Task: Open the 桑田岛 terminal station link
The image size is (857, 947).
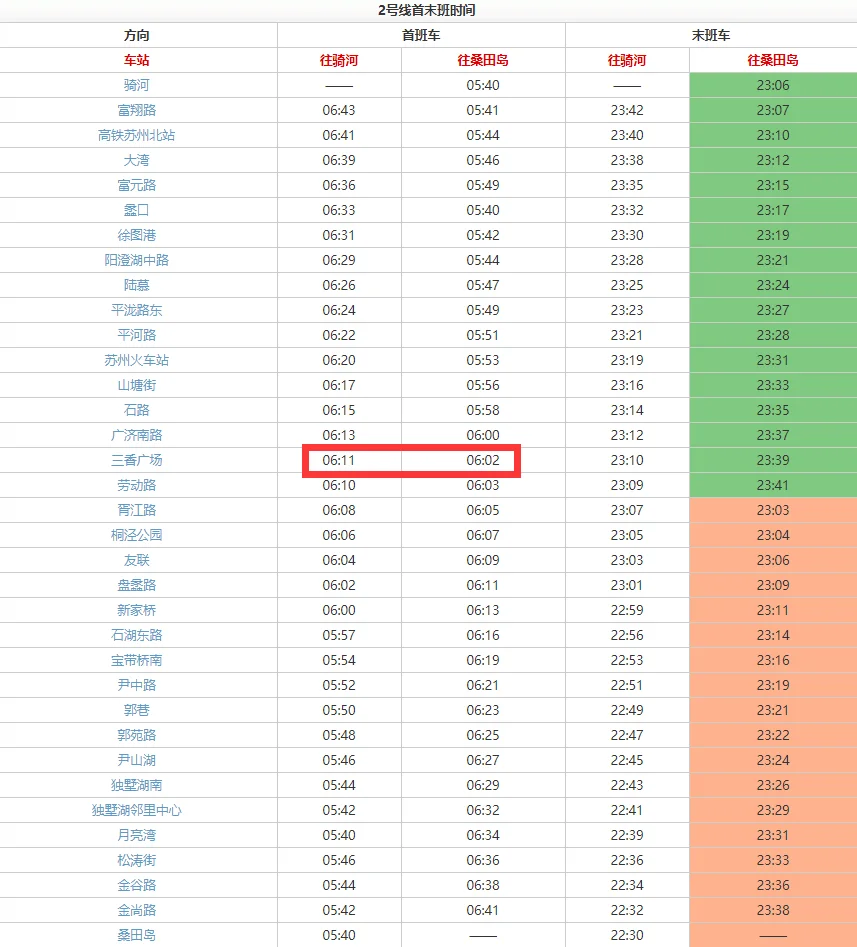Action: [137, 935]
